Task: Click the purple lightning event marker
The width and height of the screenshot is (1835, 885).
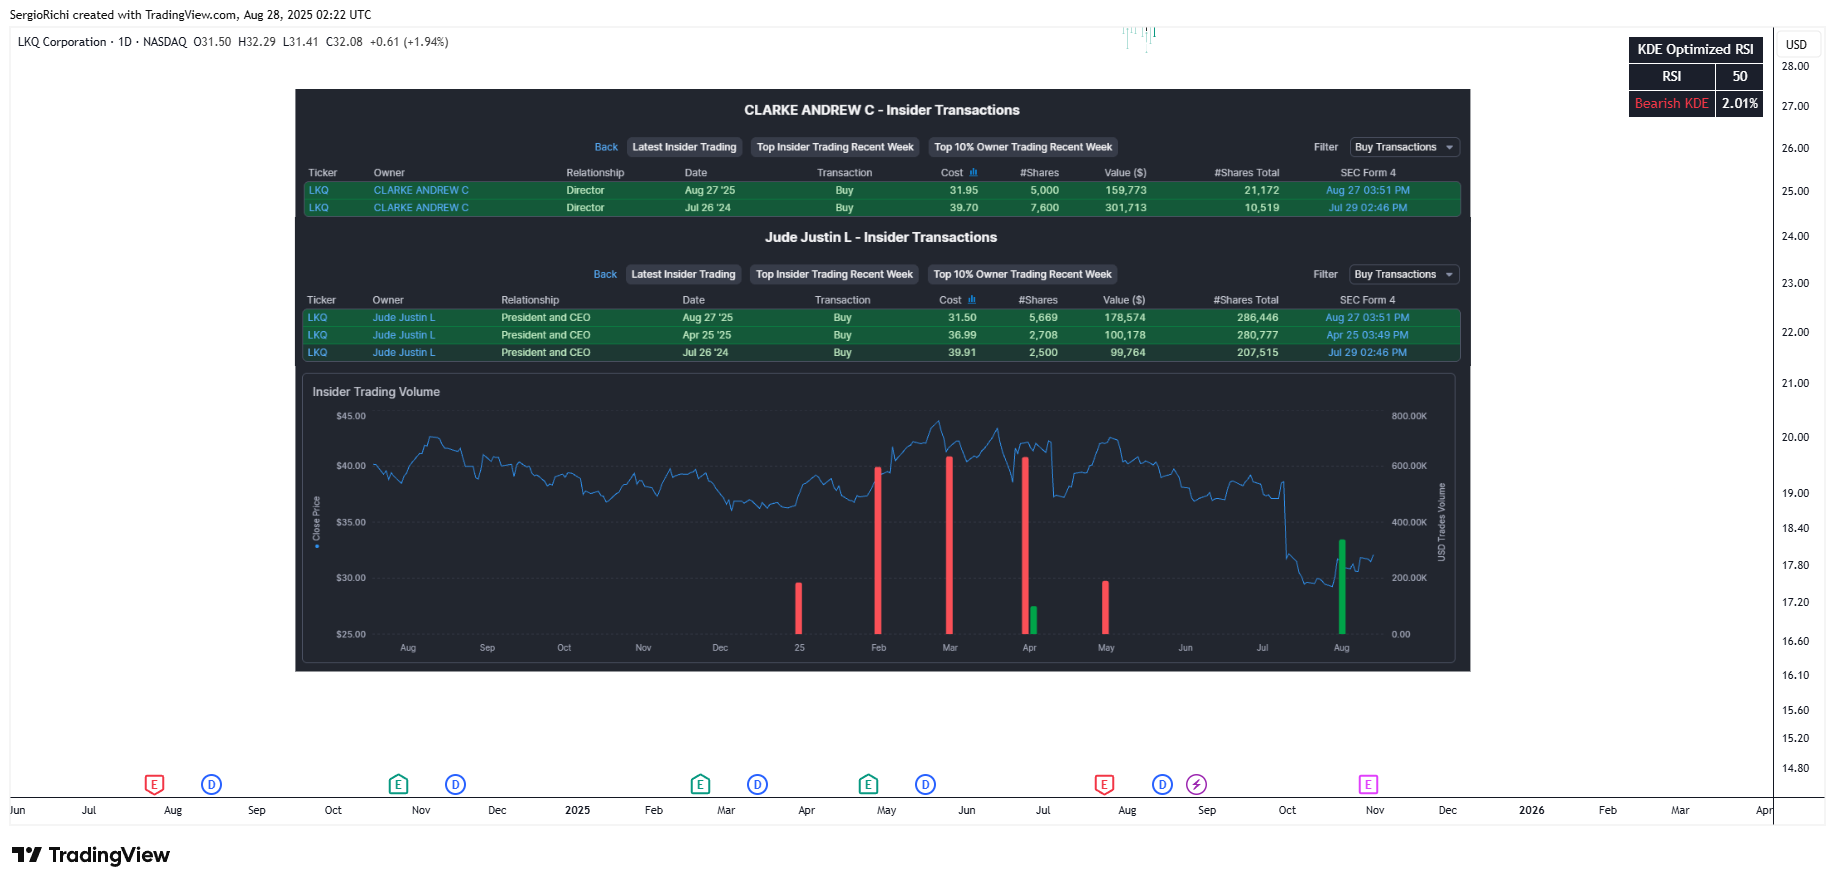Action: [x=1196, y=785]
